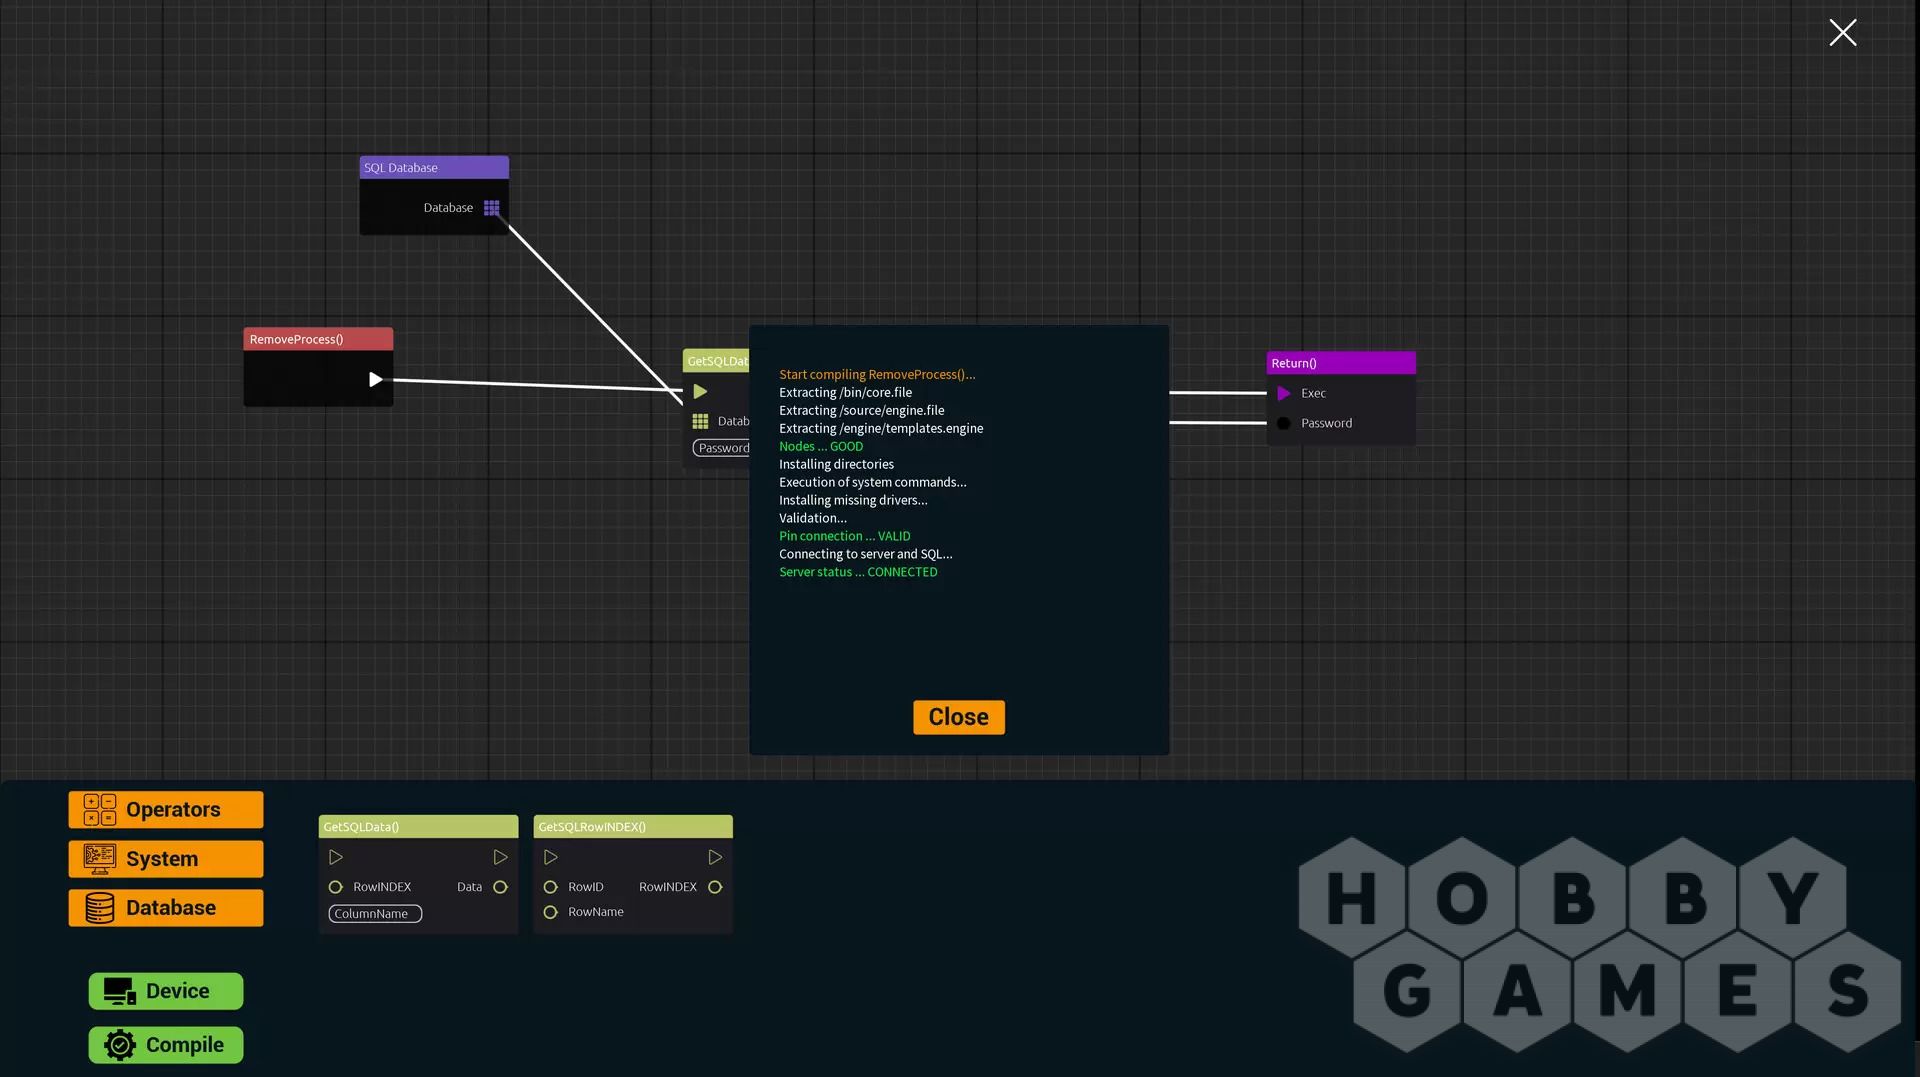Select the Return() node header
Viewport: 1920px width, 1077px height.
click(1341, 363)
